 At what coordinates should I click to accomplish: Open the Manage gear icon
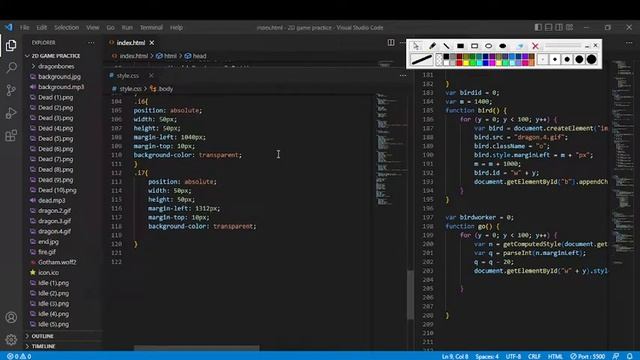[x=11, y=339]
